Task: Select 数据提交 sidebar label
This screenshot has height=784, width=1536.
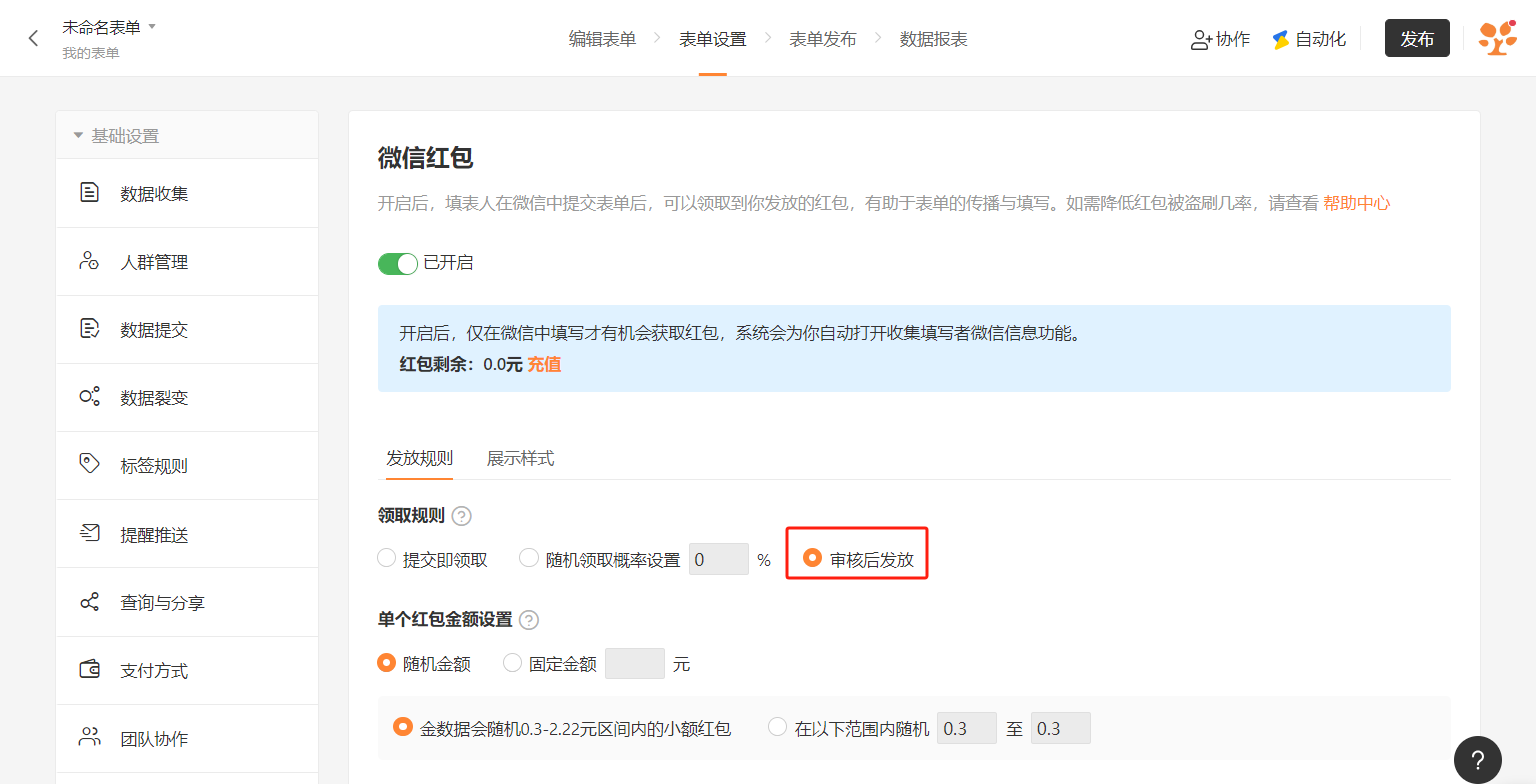Action: [x=154, y=330]
